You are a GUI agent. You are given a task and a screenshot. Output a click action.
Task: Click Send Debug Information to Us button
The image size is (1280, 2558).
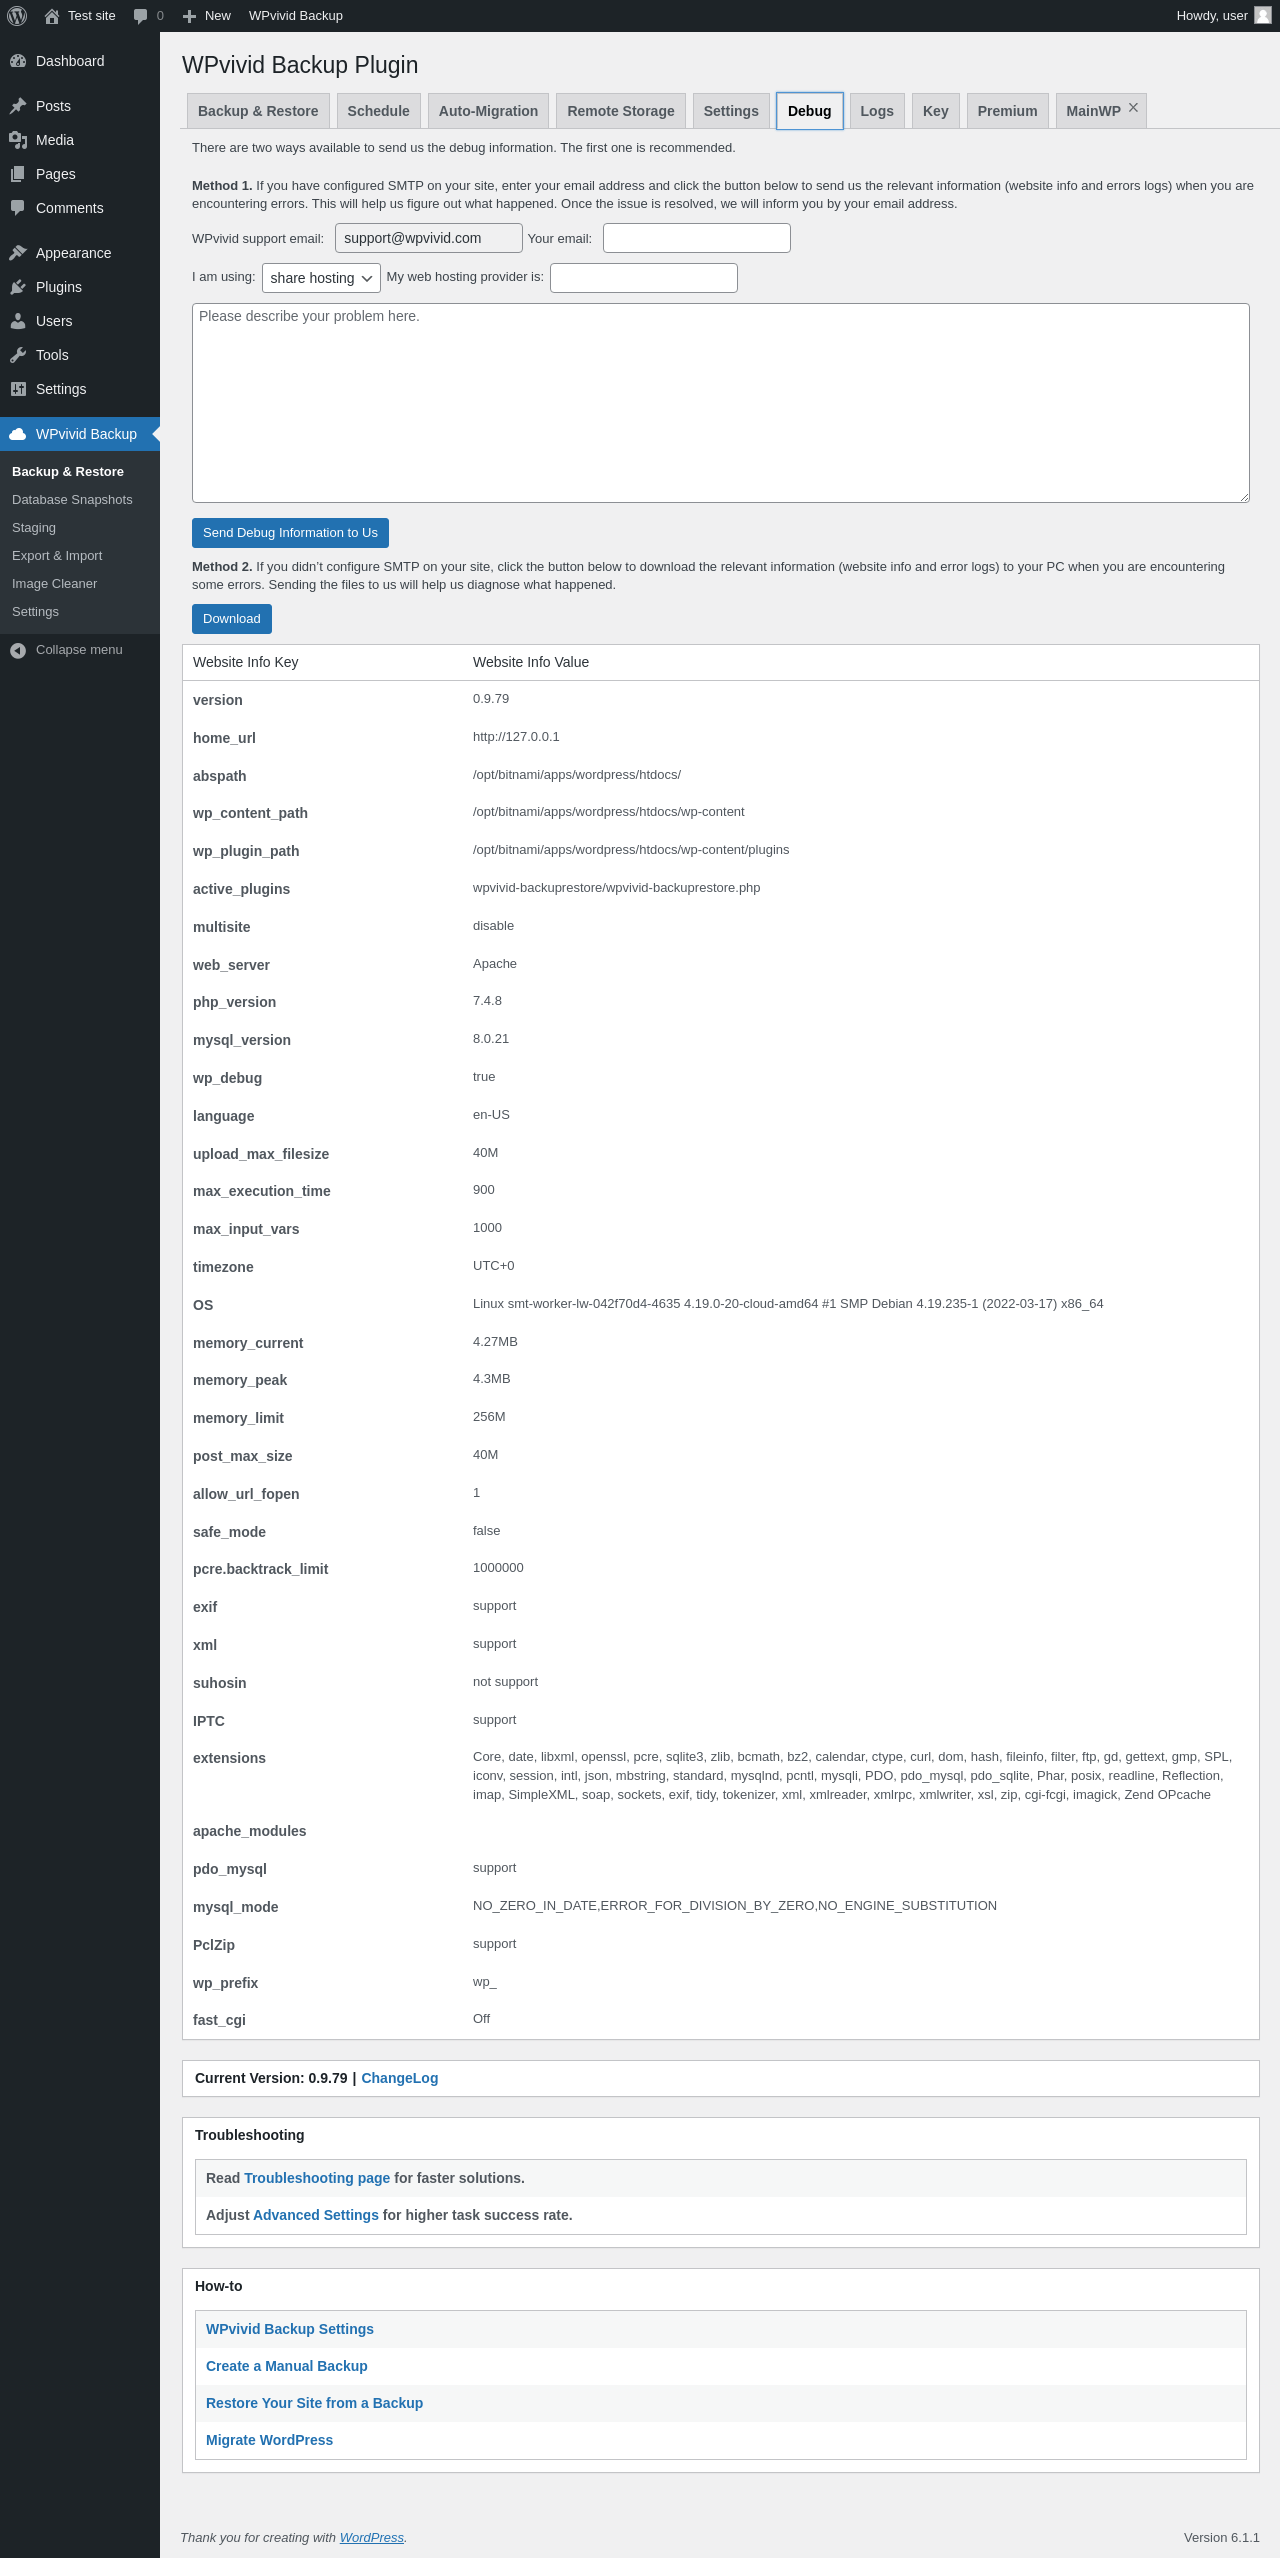coord(290,533)
